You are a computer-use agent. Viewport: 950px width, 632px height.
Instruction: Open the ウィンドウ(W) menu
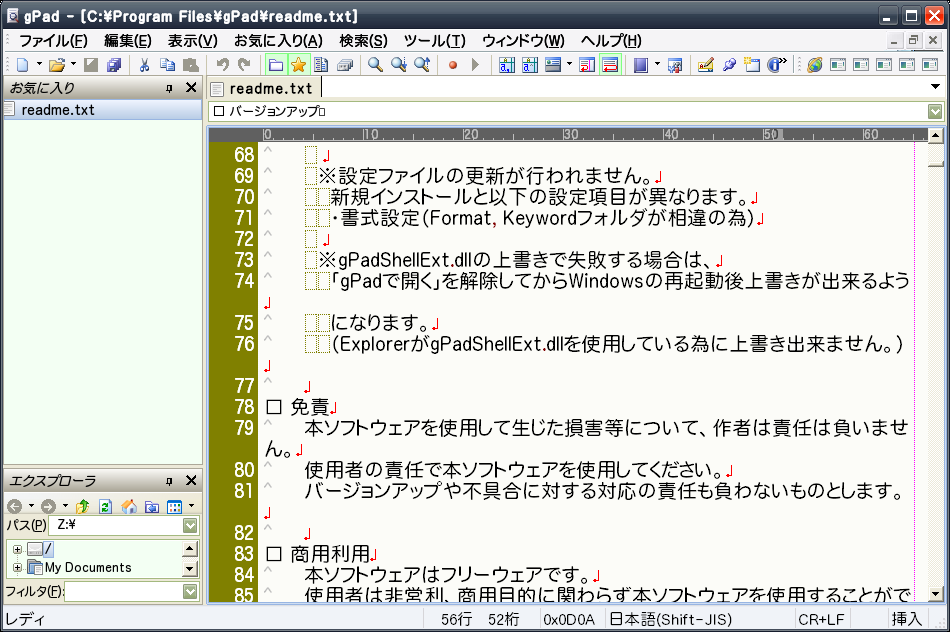point(523,41)
